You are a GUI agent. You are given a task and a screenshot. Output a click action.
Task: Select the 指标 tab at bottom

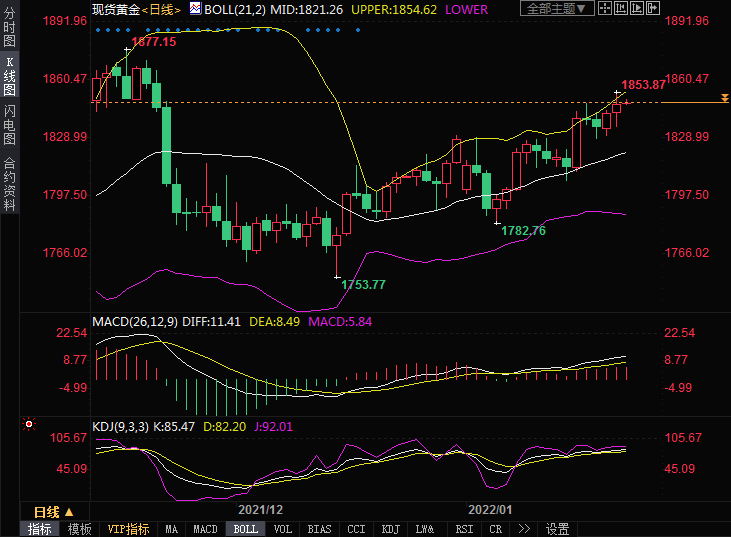40,529
